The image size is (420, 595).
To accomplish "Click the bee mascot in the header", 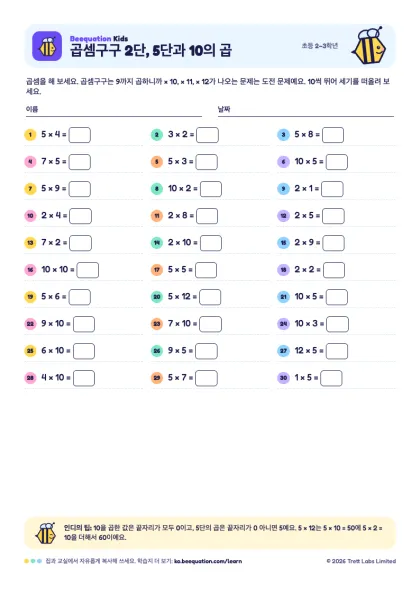I will (369, 46).
